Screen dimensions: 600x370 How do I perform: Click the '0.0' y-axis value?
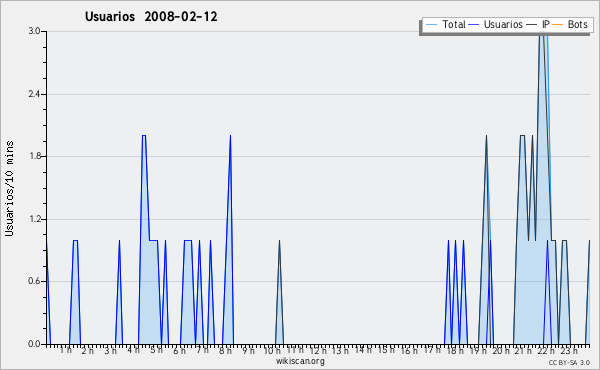(34, 344)
